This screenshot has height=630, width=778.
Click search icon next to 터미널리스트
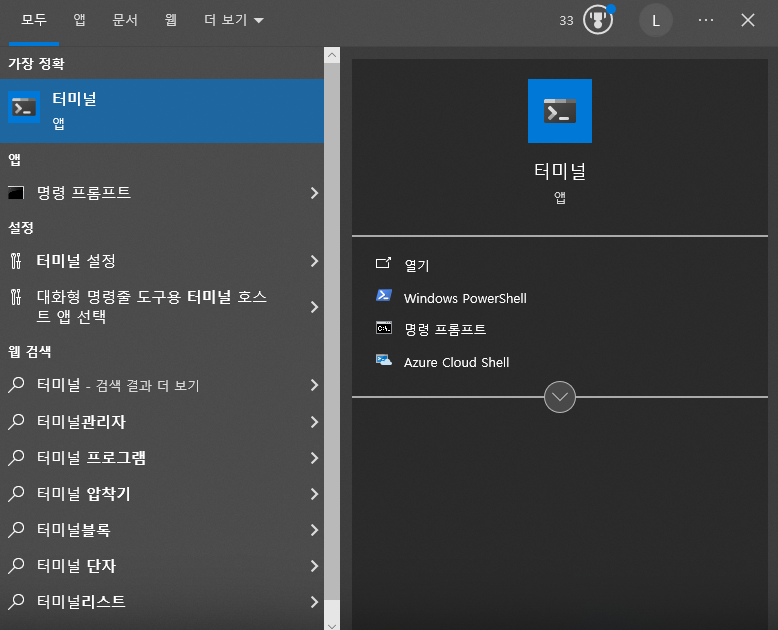coord(16,601)
